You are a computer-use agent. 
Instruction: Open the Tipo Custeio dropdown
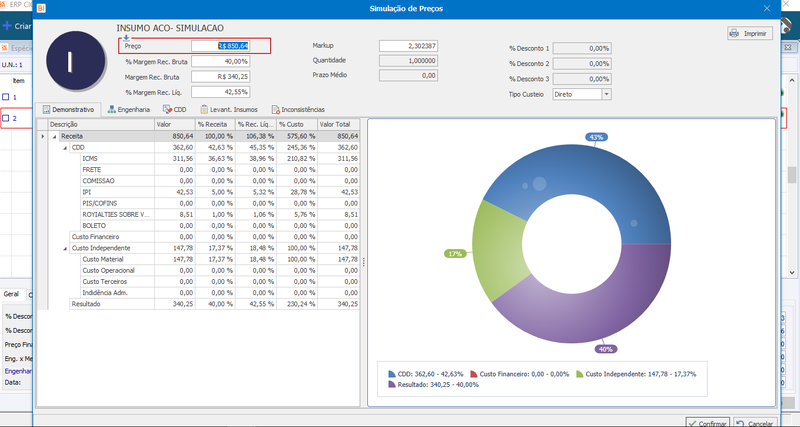606,94
